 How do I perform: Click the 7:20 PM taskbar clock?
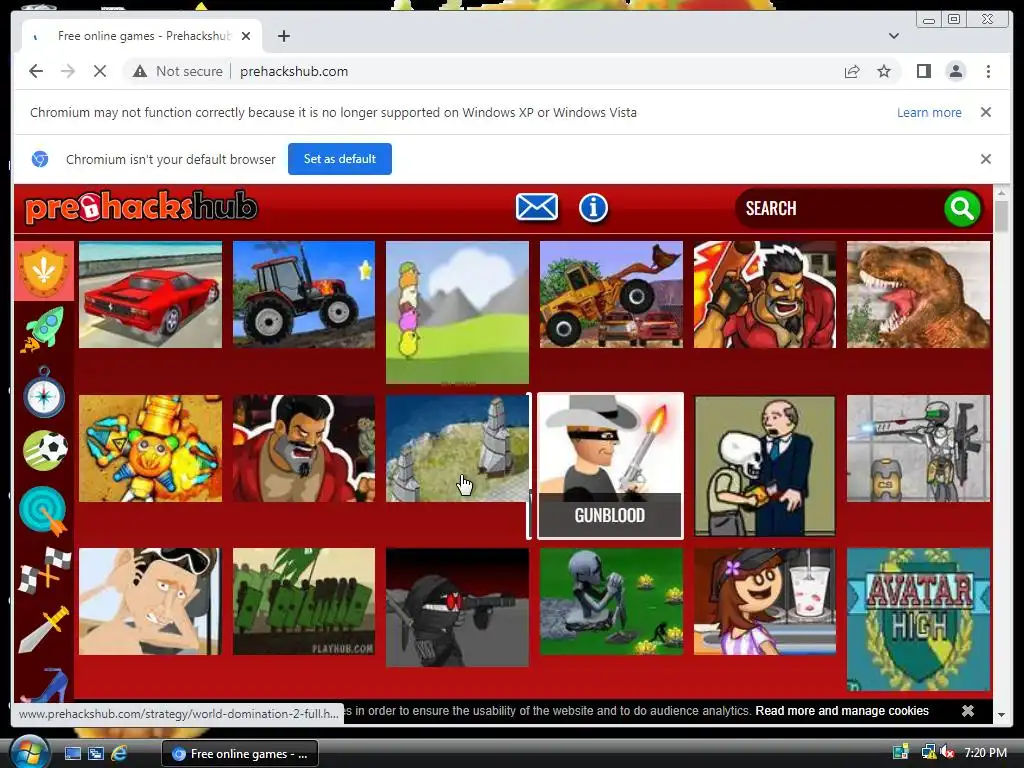tap(985, 753)
